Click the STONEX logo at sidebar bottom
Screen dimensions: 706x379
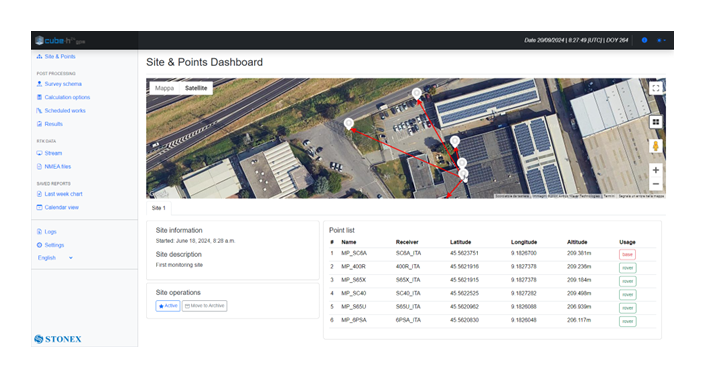(58, 339)
